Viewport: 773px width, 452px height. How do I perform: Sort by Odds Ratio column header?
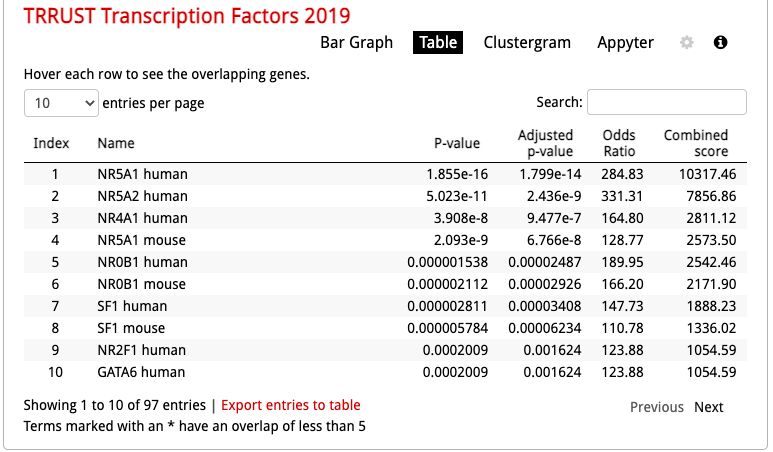point(619,143)
